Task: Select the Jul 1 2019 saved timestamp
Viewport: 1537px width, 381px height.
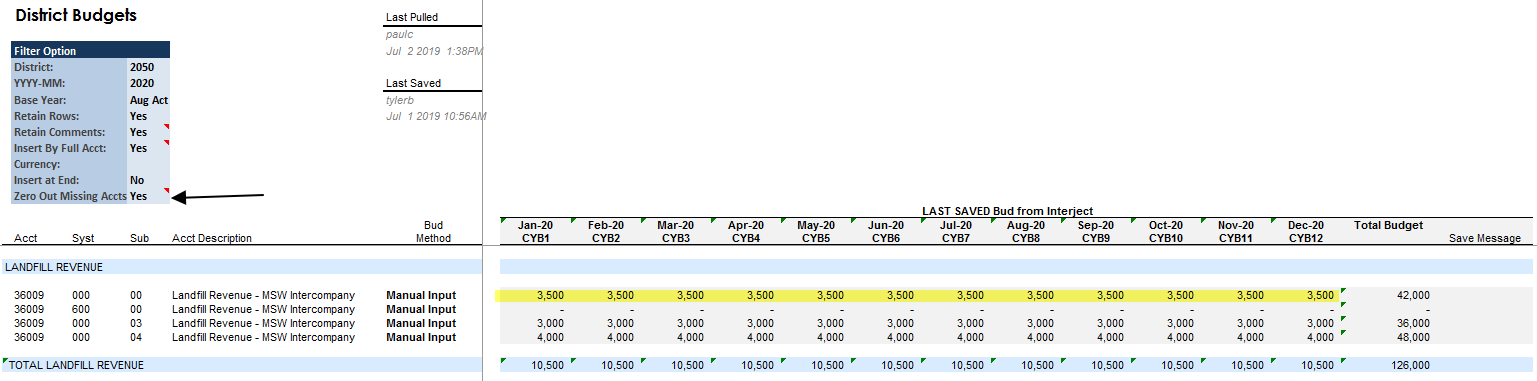Action: pos(436,116)
